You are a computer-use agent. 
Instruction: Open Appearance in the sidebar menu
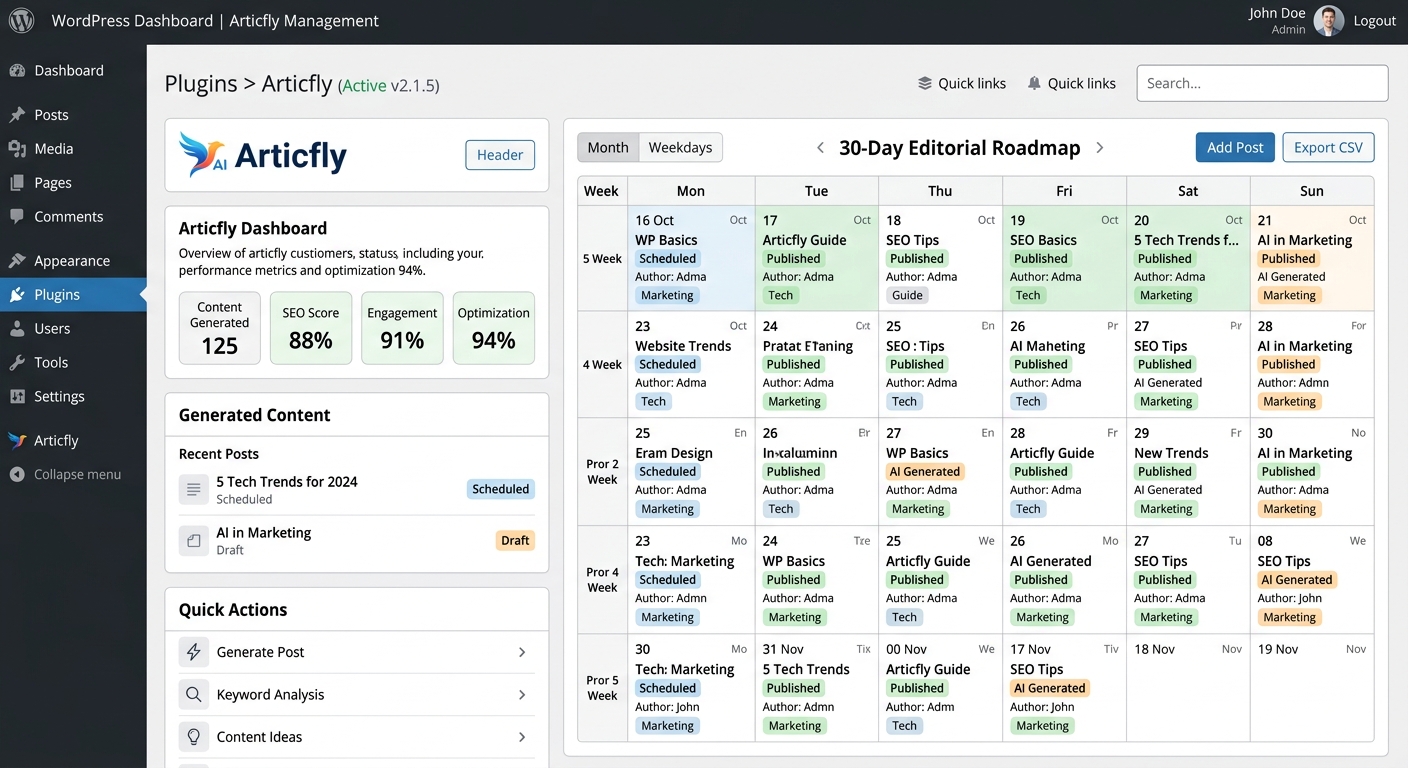(73, 261)
